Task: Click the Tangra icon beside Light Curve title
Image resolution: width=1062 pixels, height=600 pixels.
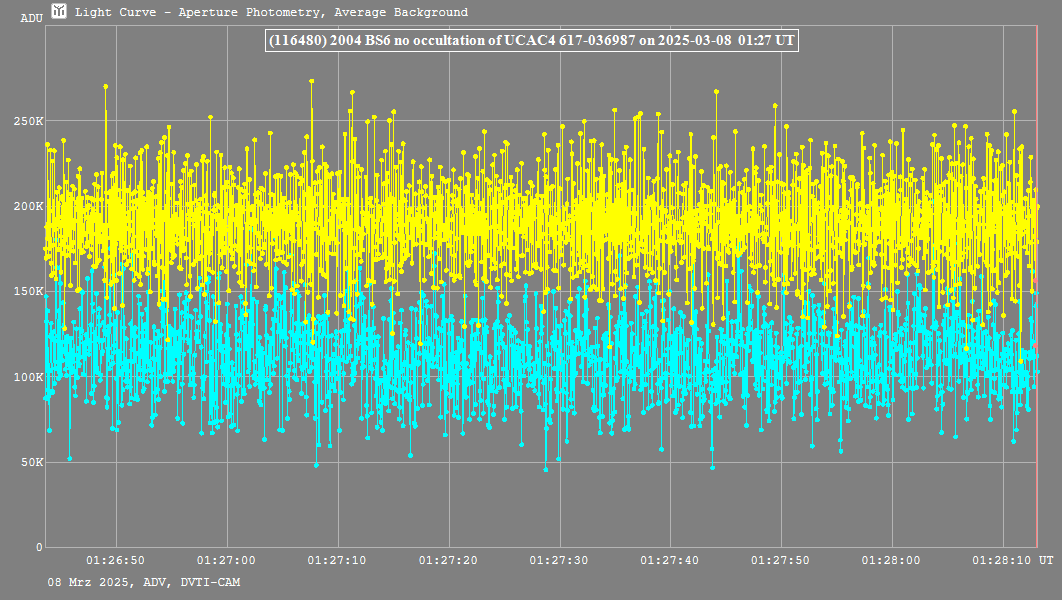Action: click(59, 12)
